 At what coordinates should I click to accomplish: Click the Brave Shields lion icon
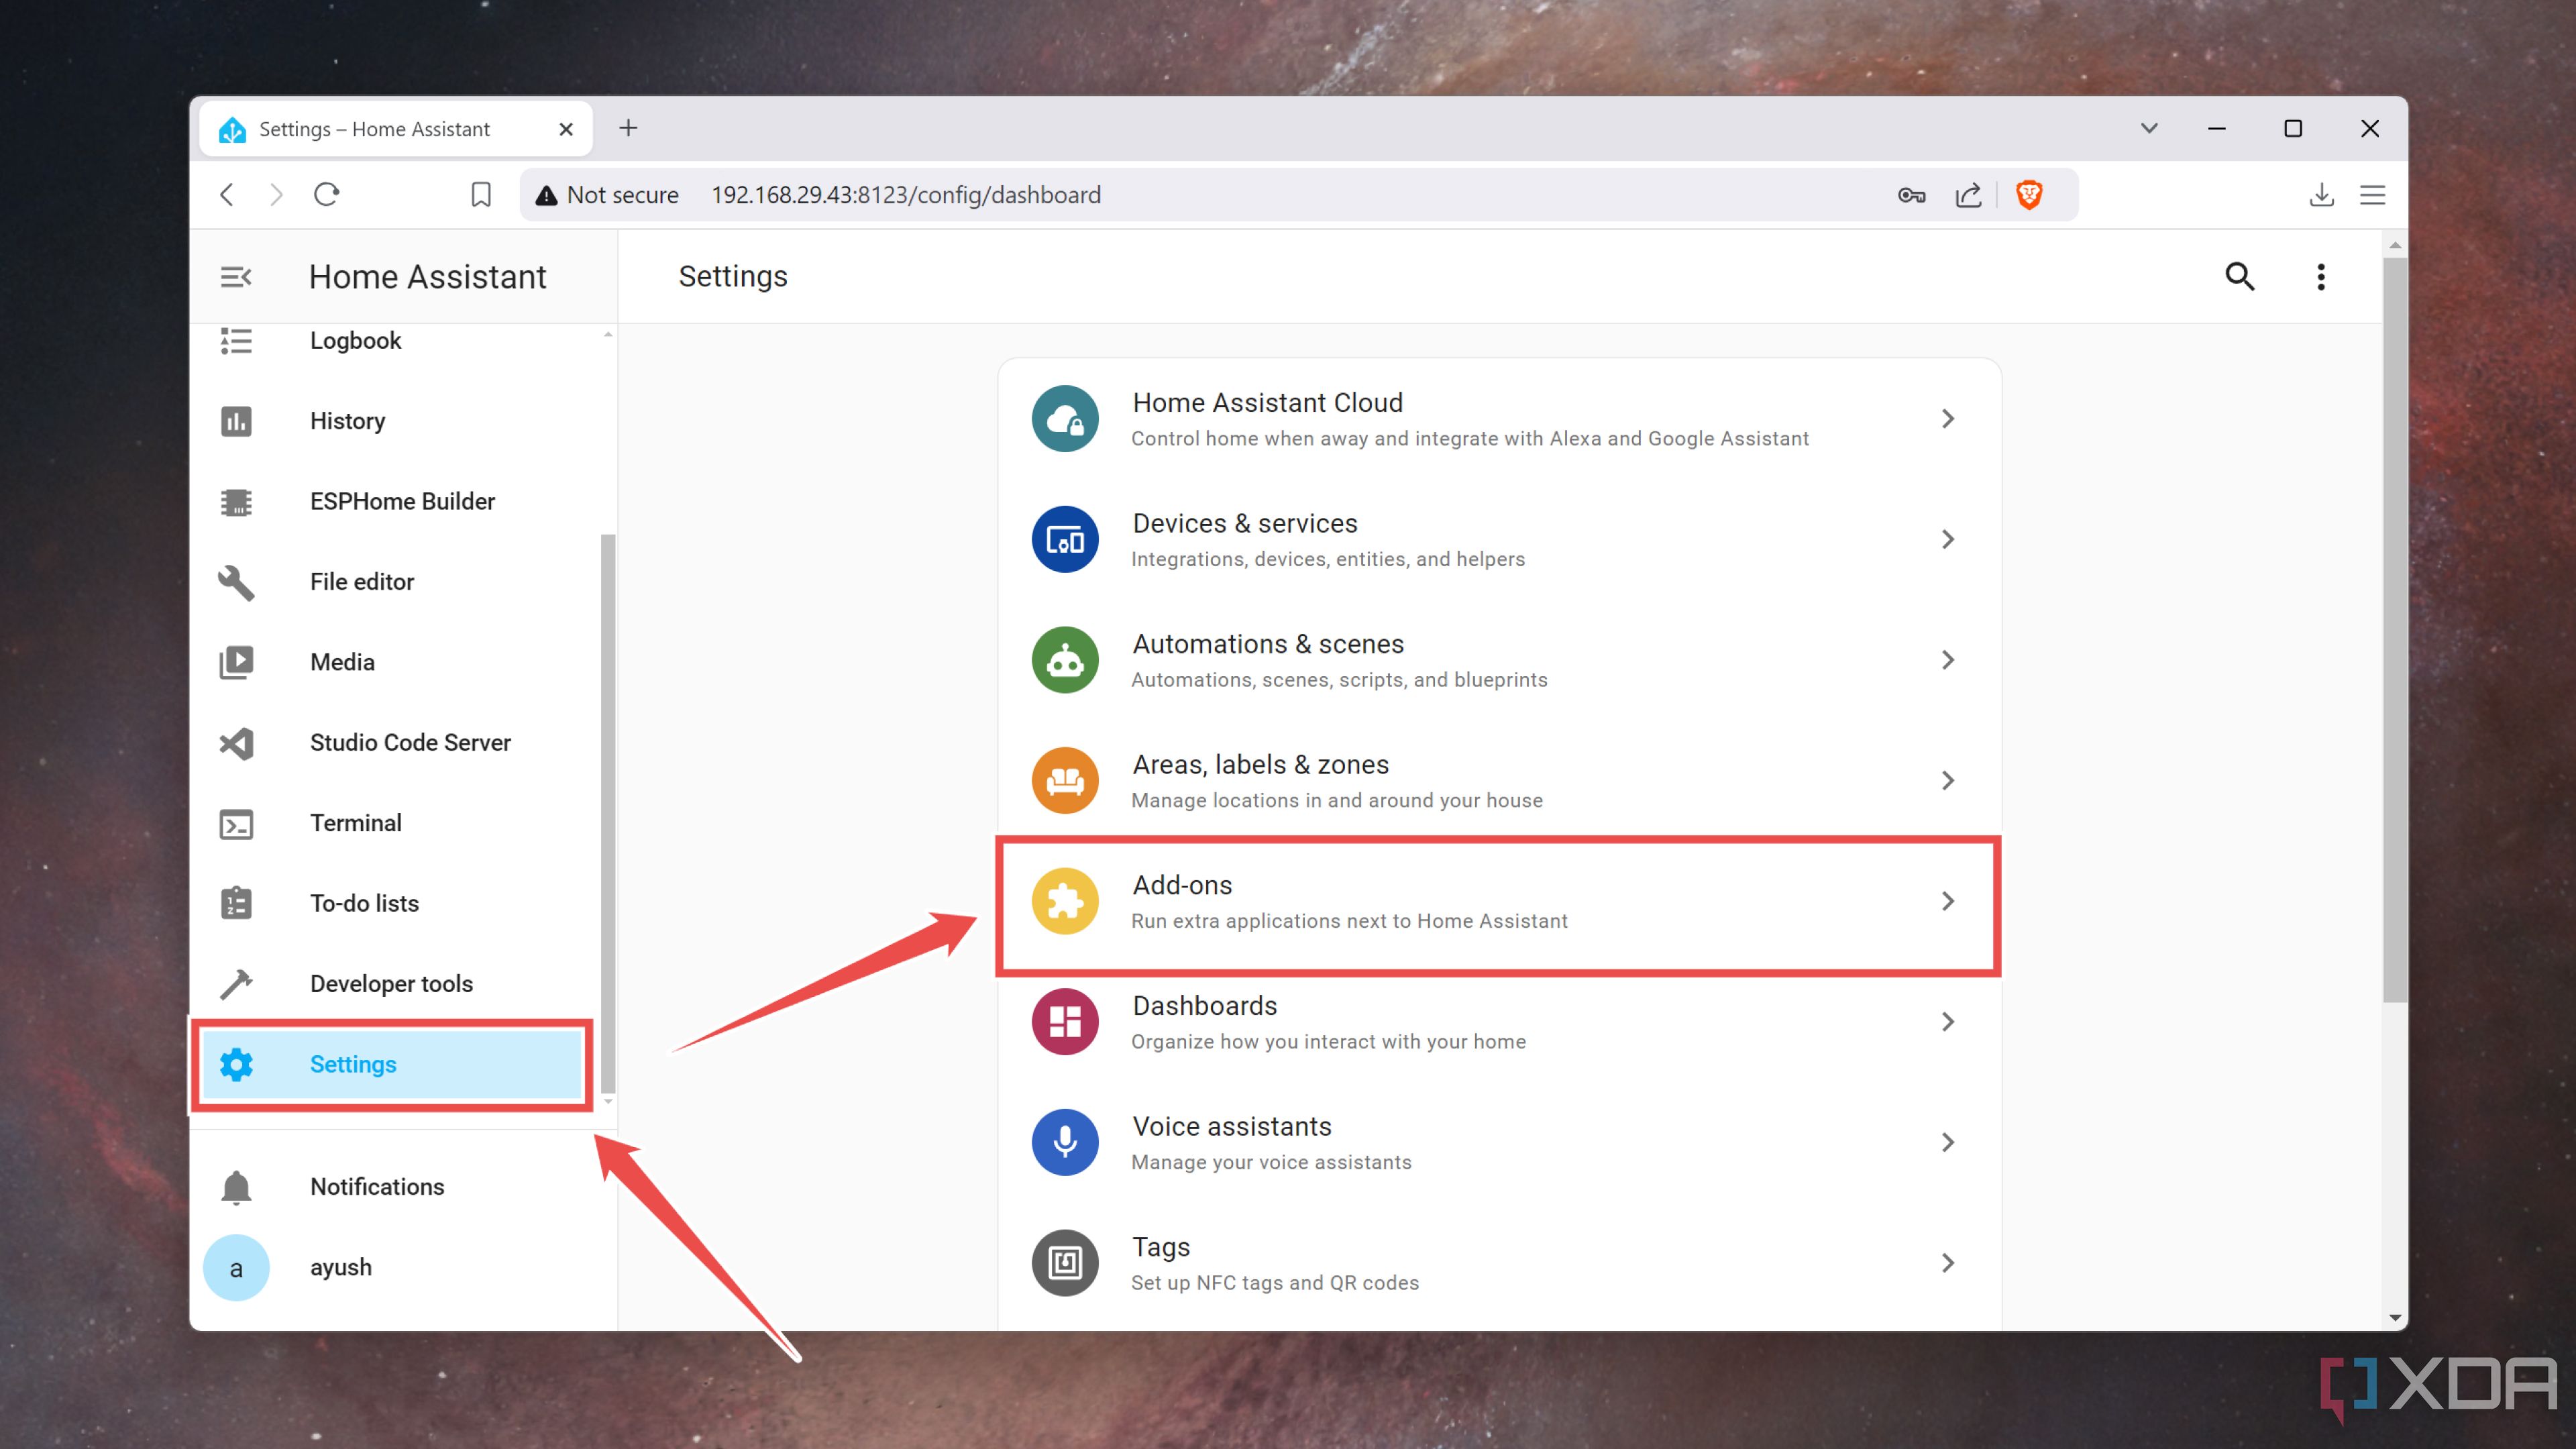(2029, 195)
